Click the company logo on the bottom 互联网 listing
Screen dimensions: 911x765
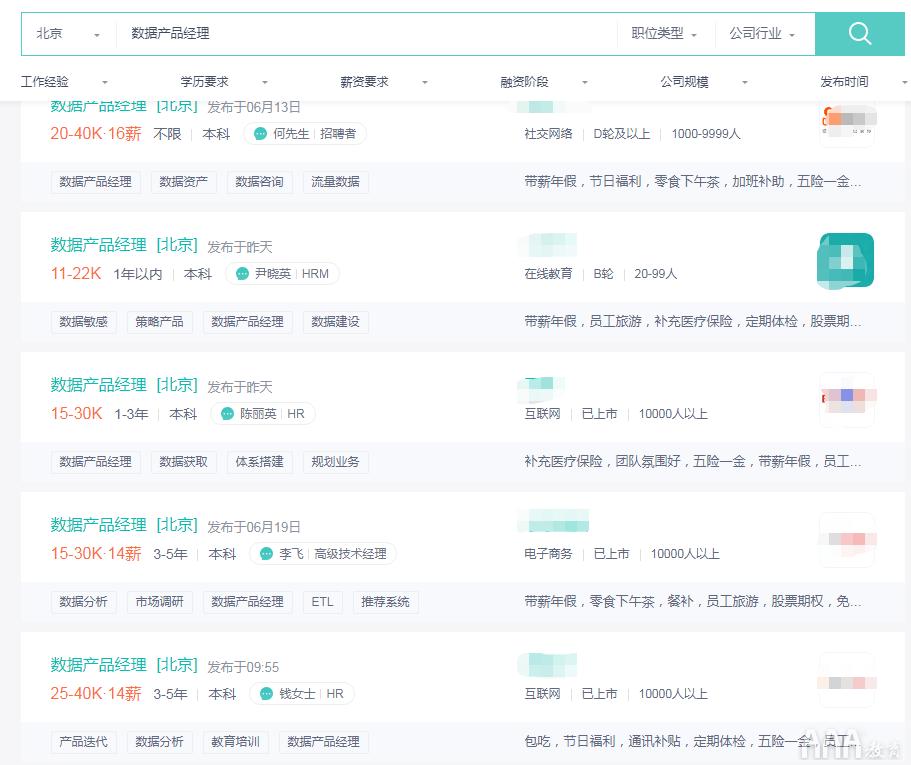pyautogui.click(x=845, y=680)
